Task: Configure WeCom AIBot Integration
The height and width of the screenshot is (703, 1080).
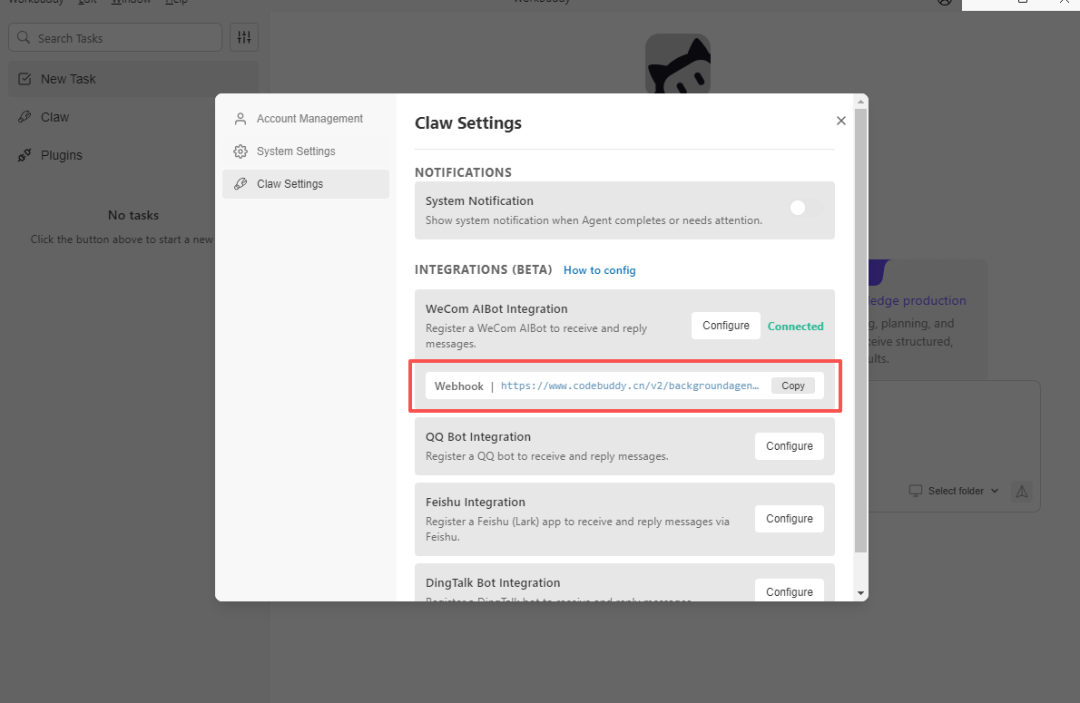Action: click(725, 326)
